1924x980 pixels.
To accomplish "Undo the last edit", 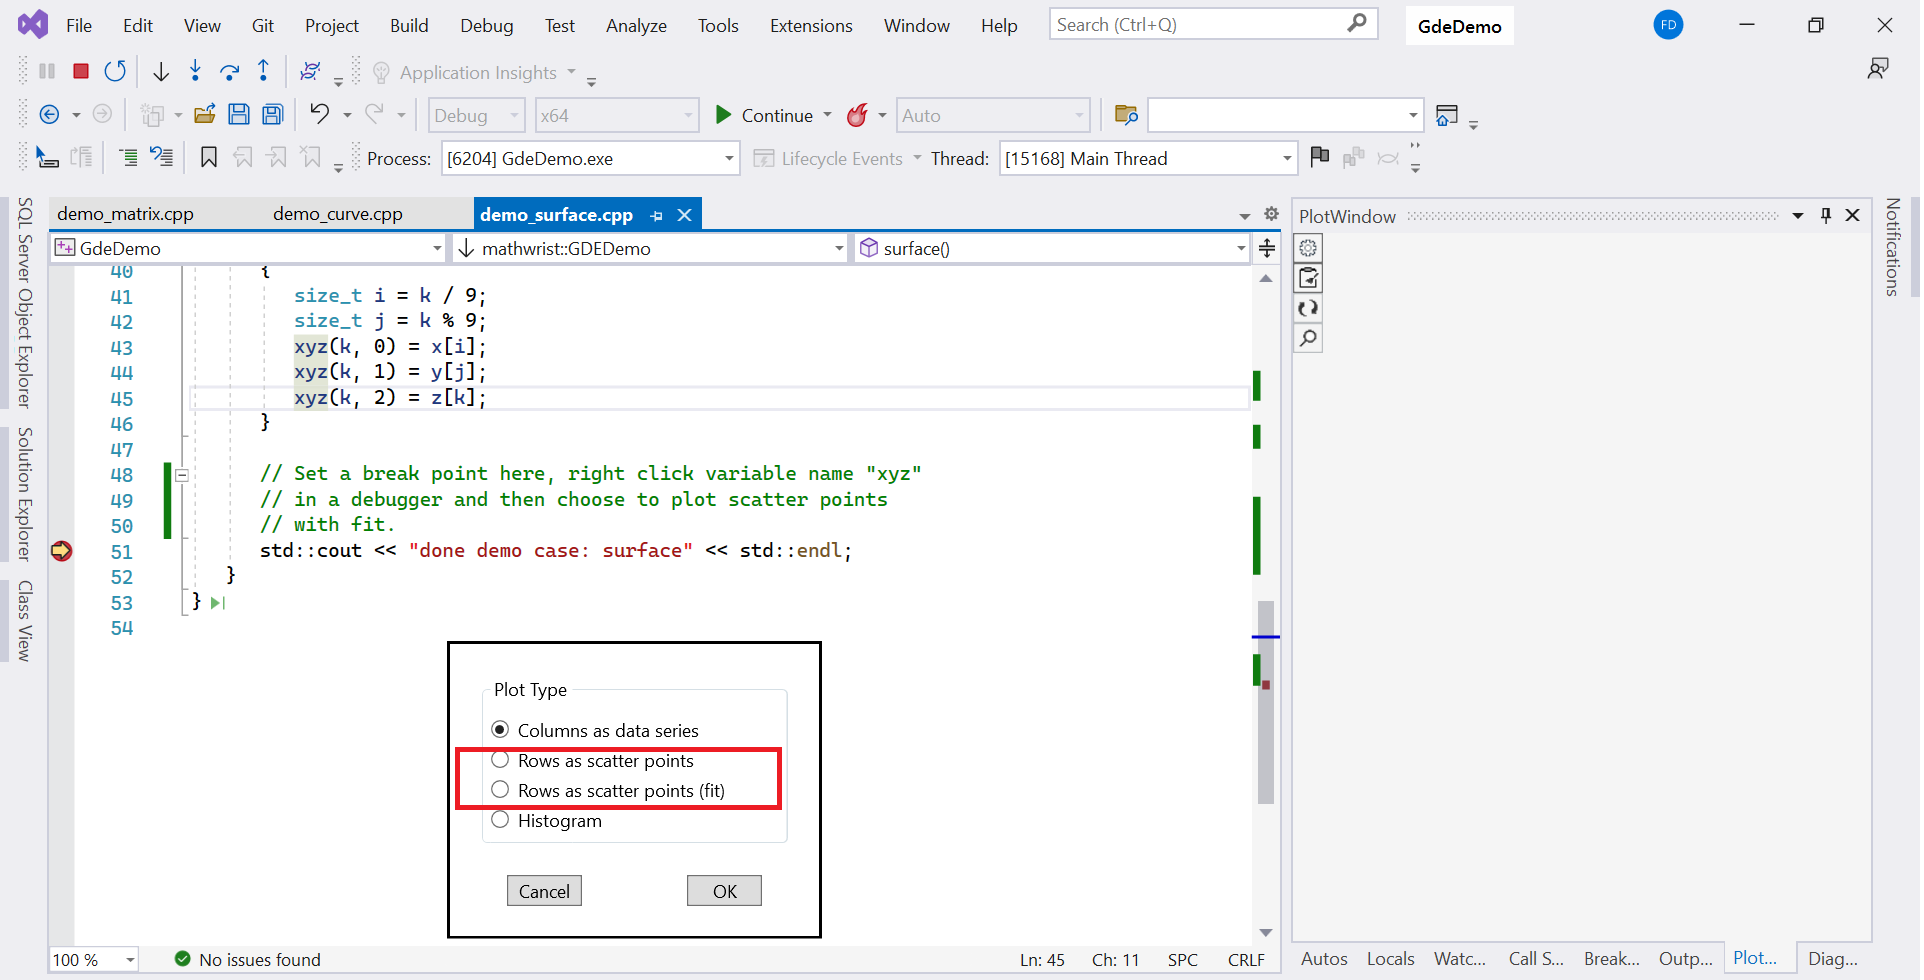I will pos(319,114).
